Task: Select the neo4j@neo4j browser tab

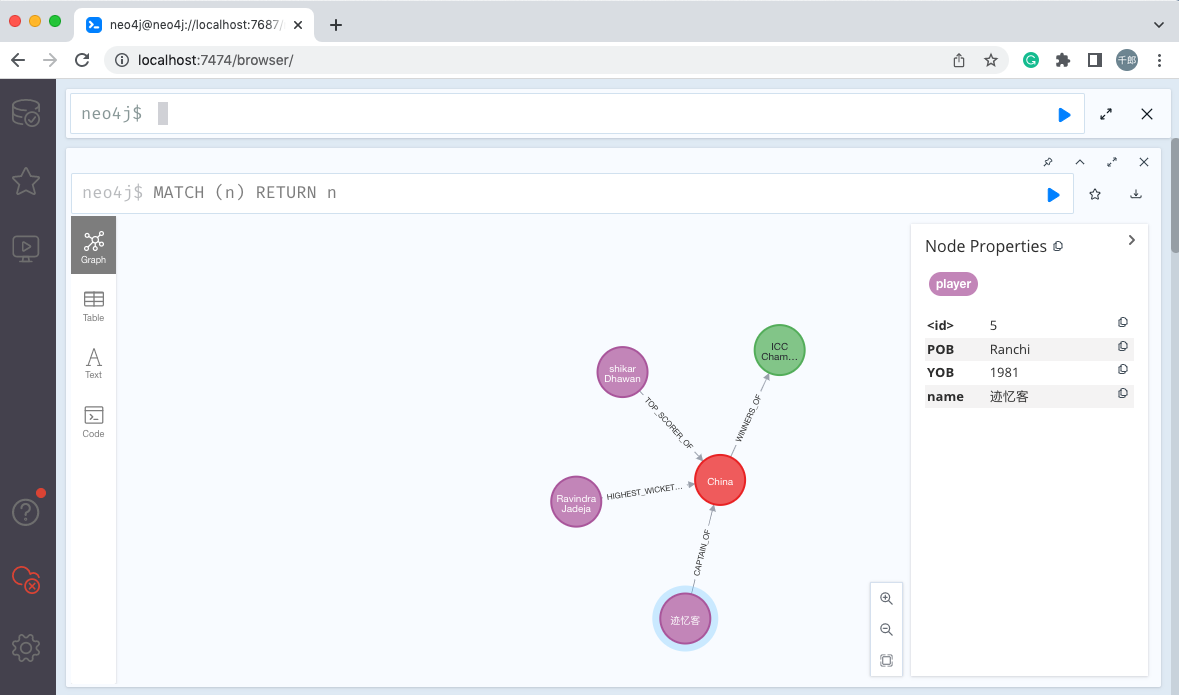Action: coord(195,25)
